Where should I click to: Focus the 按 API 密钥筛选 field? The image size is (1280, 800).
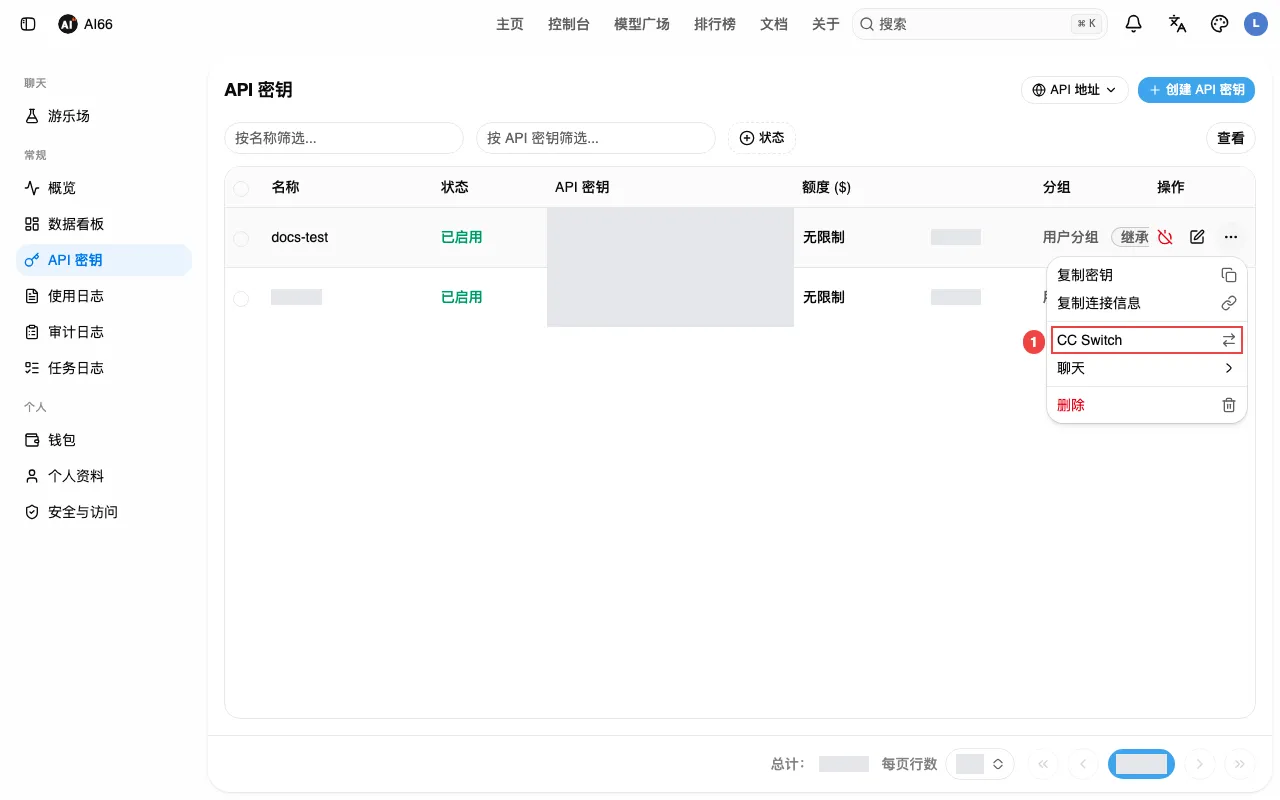pyautogui.click(x=596, y=138)
